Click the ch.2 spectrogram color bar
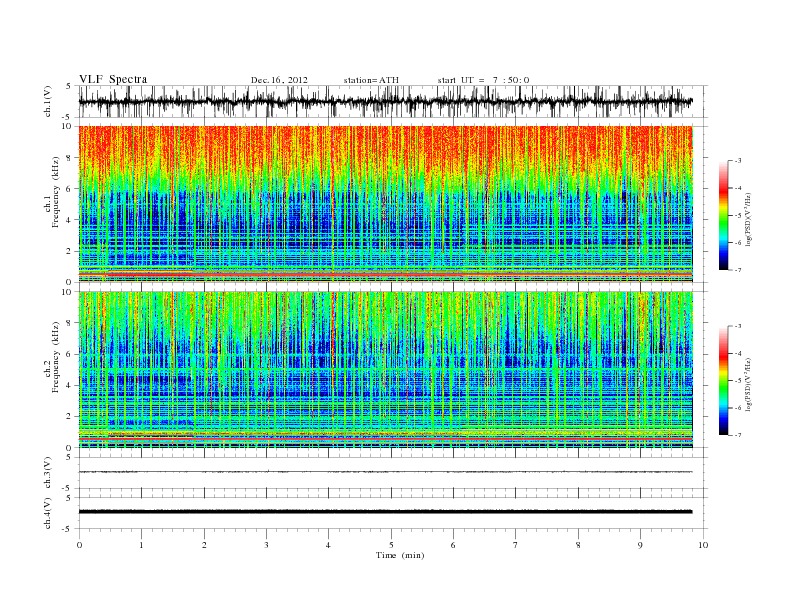 point(723,380)
